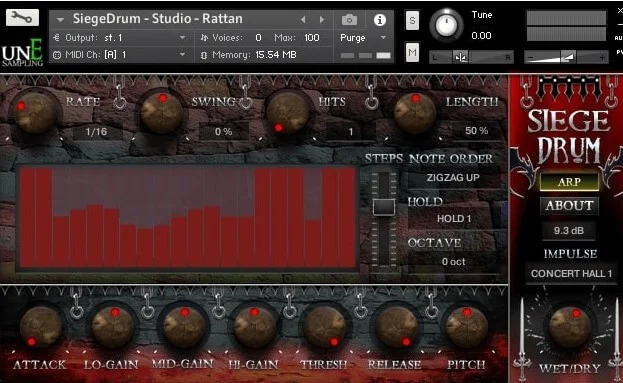Screen dimensions: 623x383
Task: Click the Length value 50 %
Action: point(476,131)
